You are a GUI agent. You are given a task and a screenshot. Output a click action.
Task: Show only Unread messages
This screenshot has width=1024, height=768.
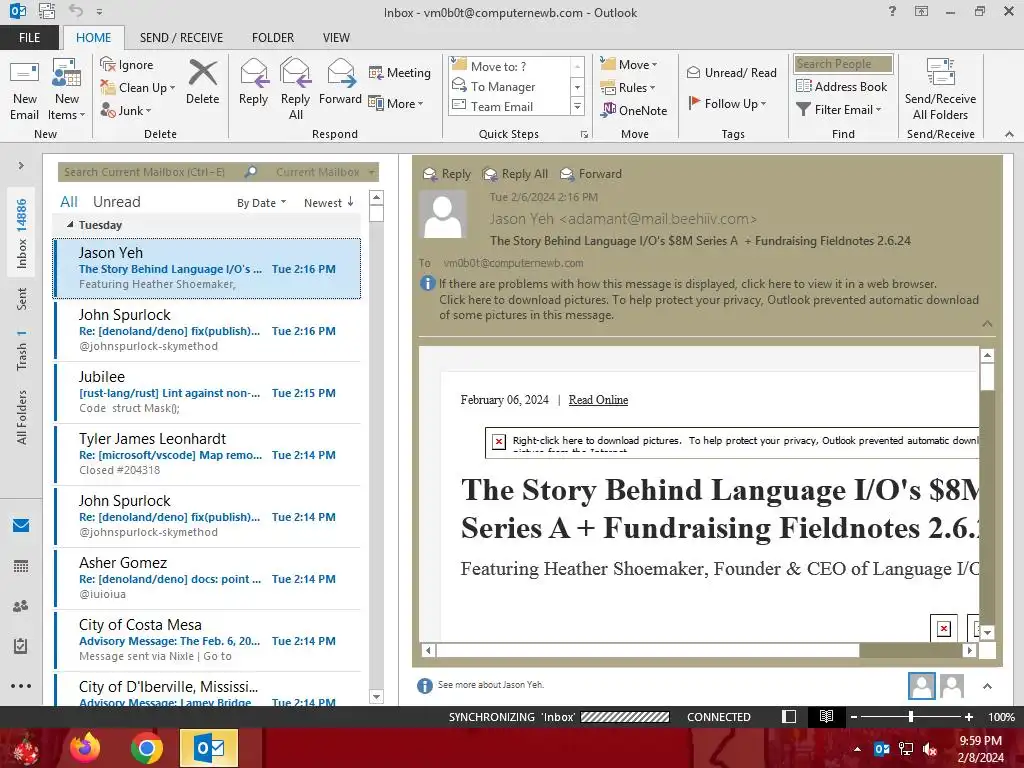pyautogui.click(x=116, y=202)
